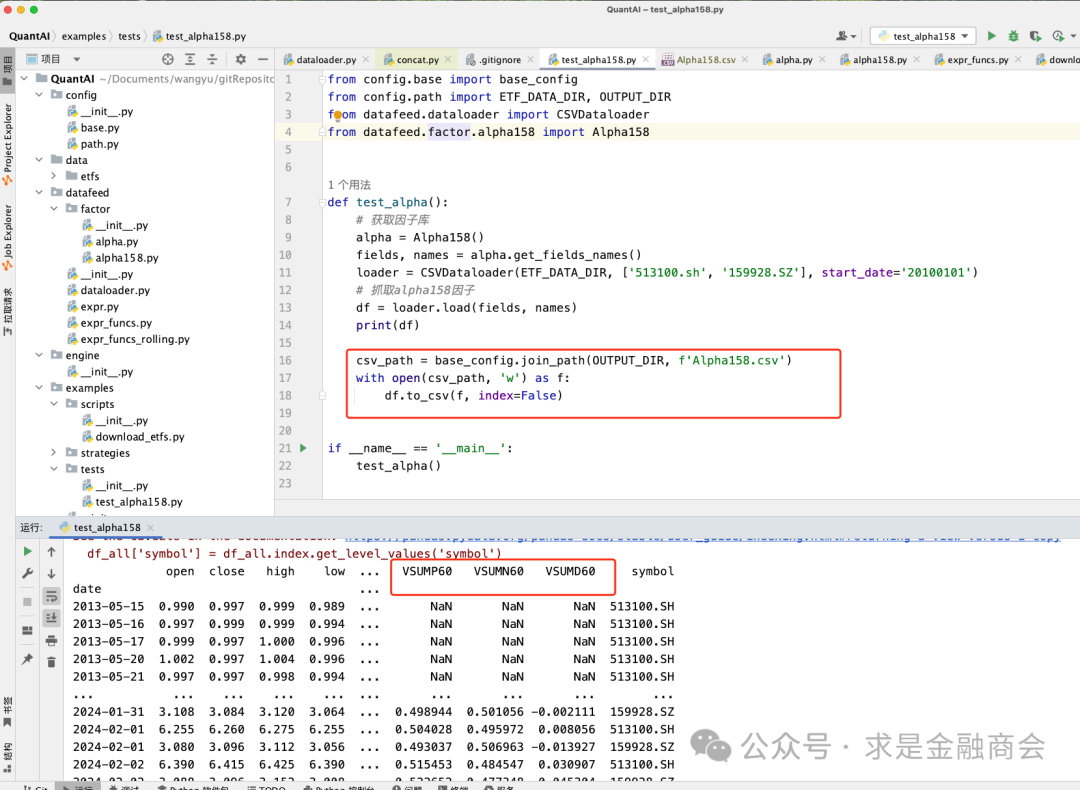1080x790 pixels.
Task: Go down the stack trace arrow
Action: (52, 574)
